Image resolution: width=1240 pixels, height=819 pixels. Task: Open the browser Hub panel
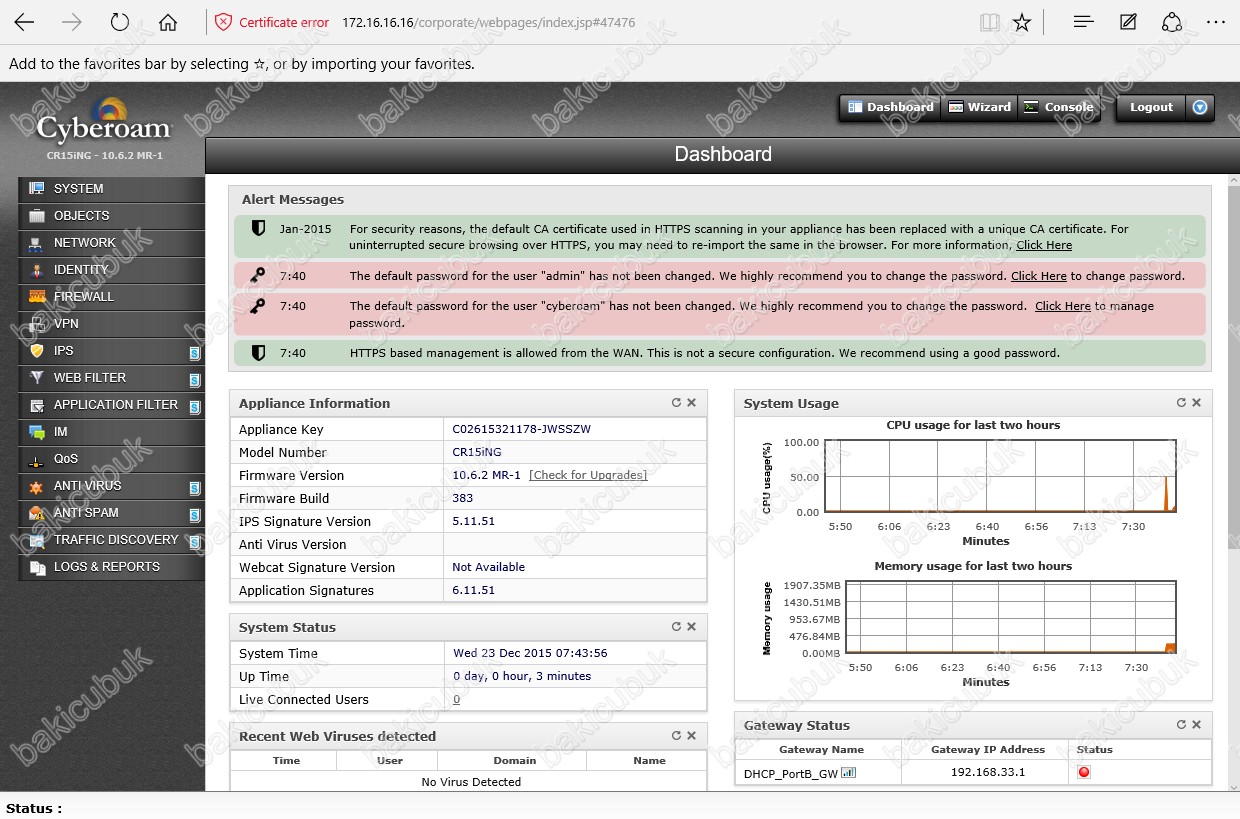click(1083, 22)
